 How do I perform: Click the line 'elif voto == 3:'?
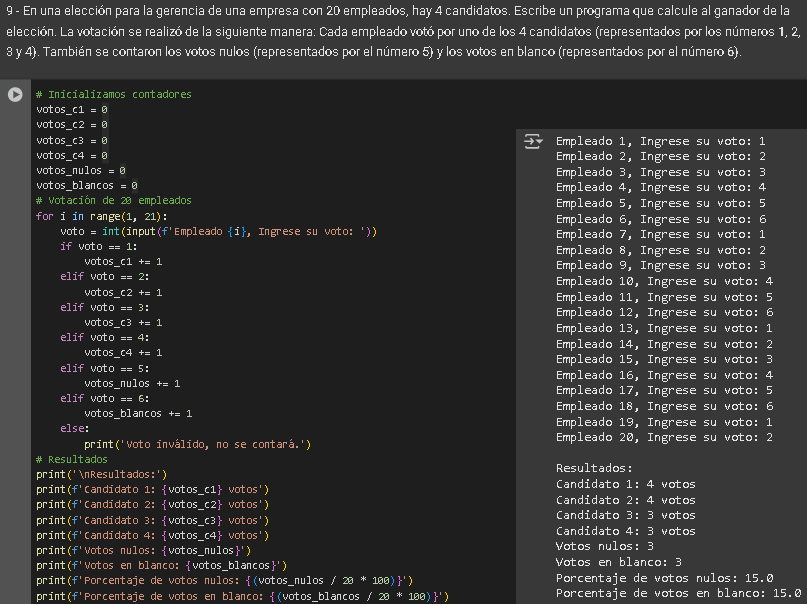point(105,307)
